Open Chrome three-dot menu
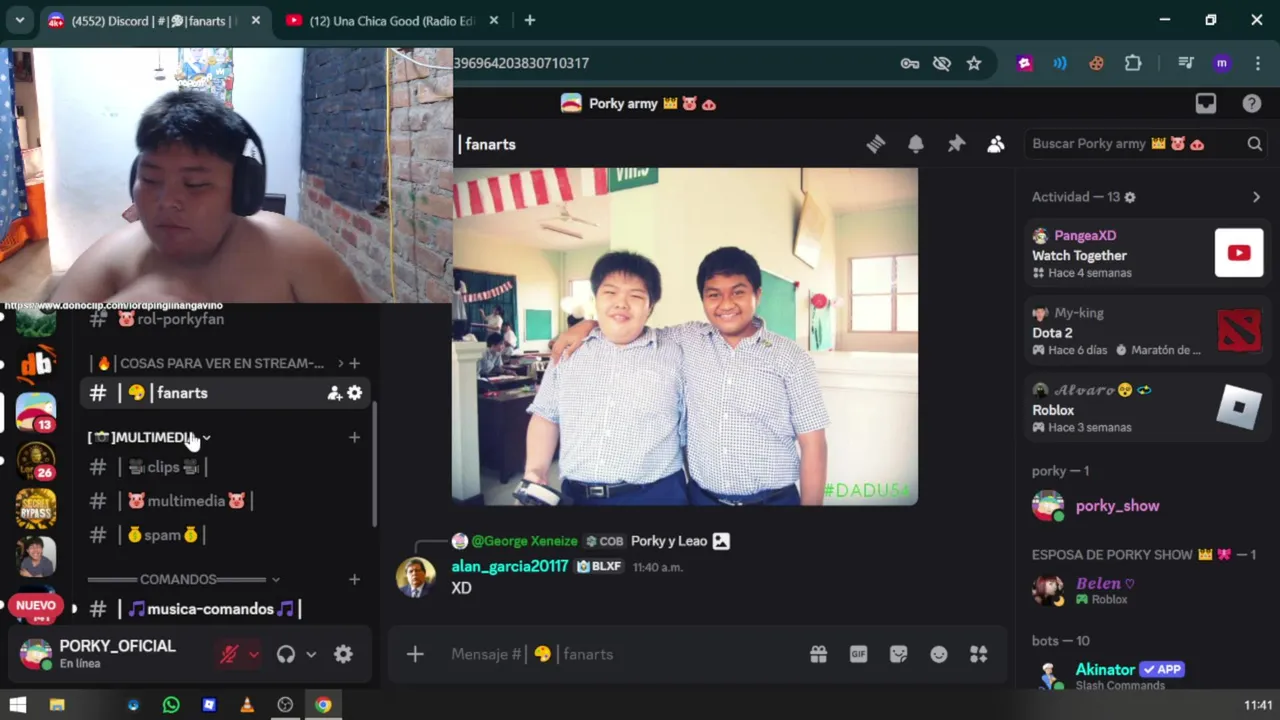This screenshot has height=720, width=1280. (x=1257, y=63)
